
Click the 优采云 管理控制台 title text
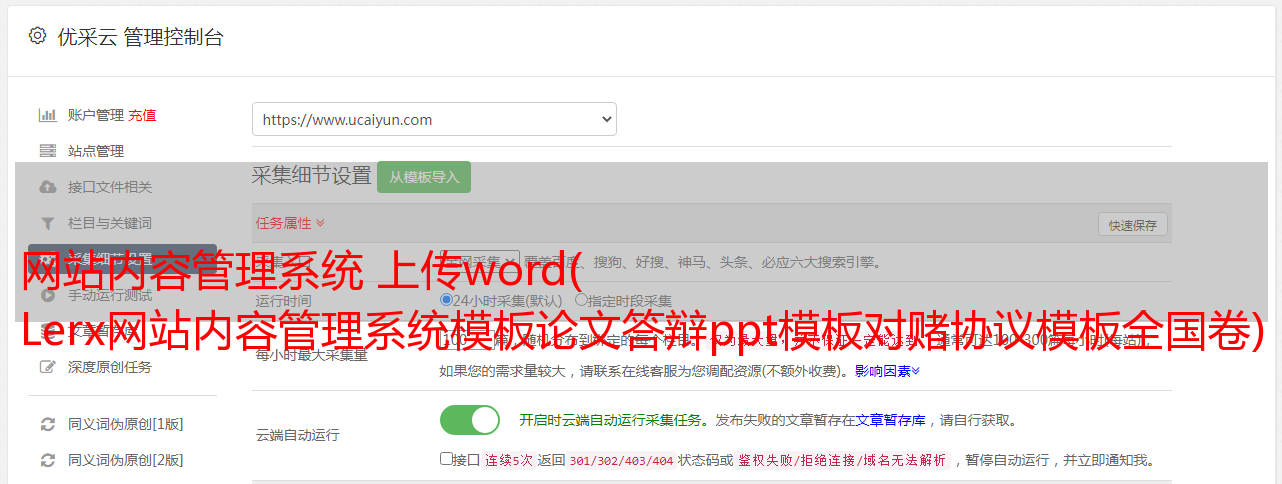[140, 37]
